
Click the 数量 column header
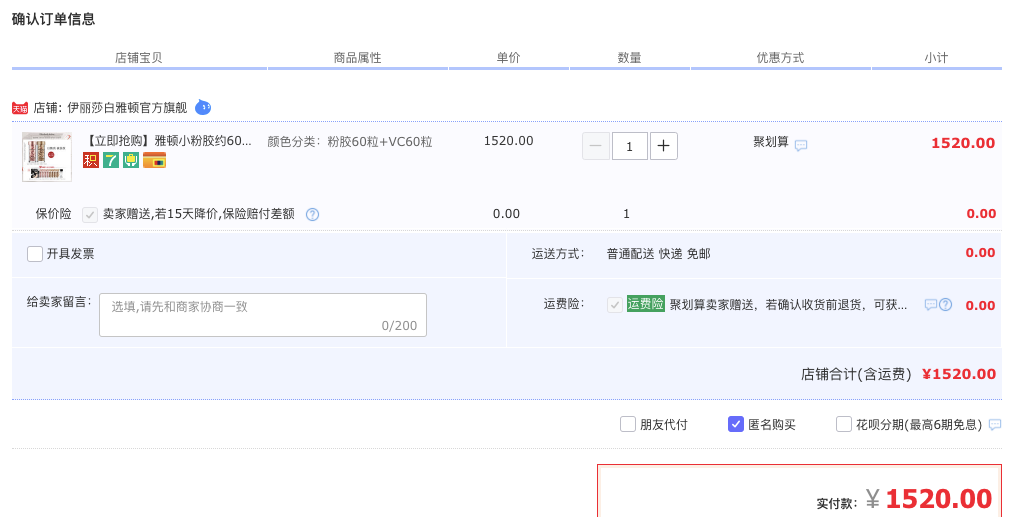(630, 57)
